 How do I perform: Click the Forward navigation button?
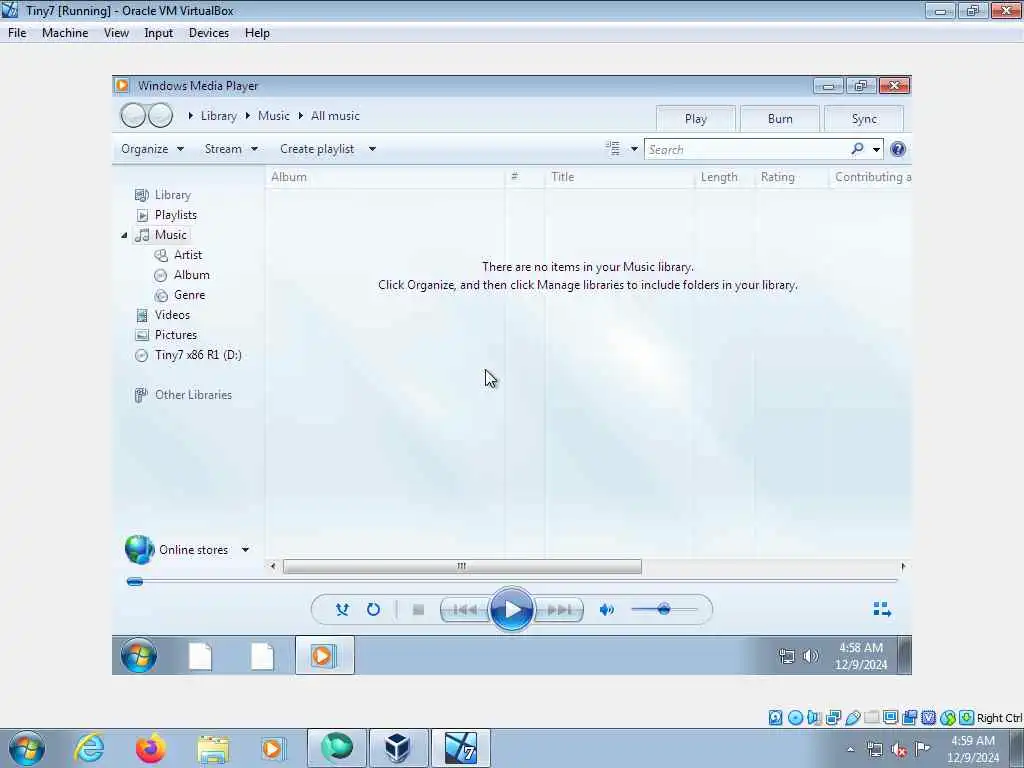[x=160, y=116]
